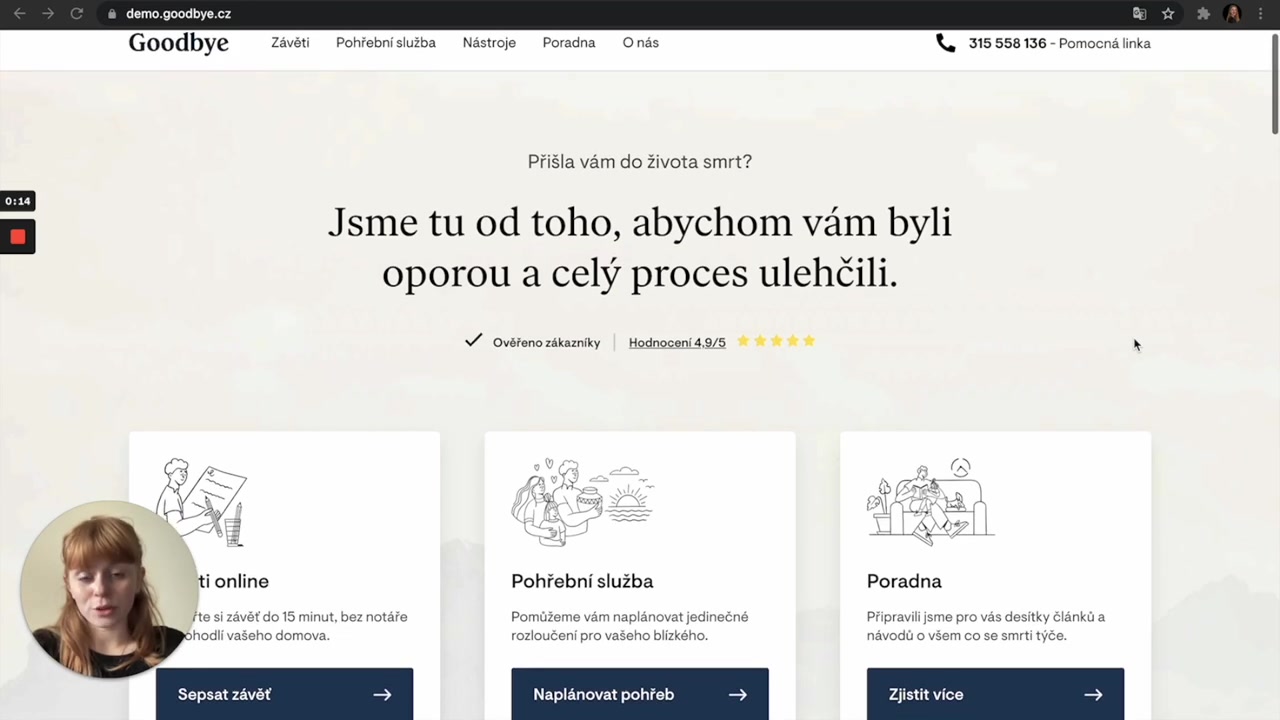The width and height of the screenshot is (1280, 720).
Task: Click the Pomocná linka label
Action: coord(1104,44)
